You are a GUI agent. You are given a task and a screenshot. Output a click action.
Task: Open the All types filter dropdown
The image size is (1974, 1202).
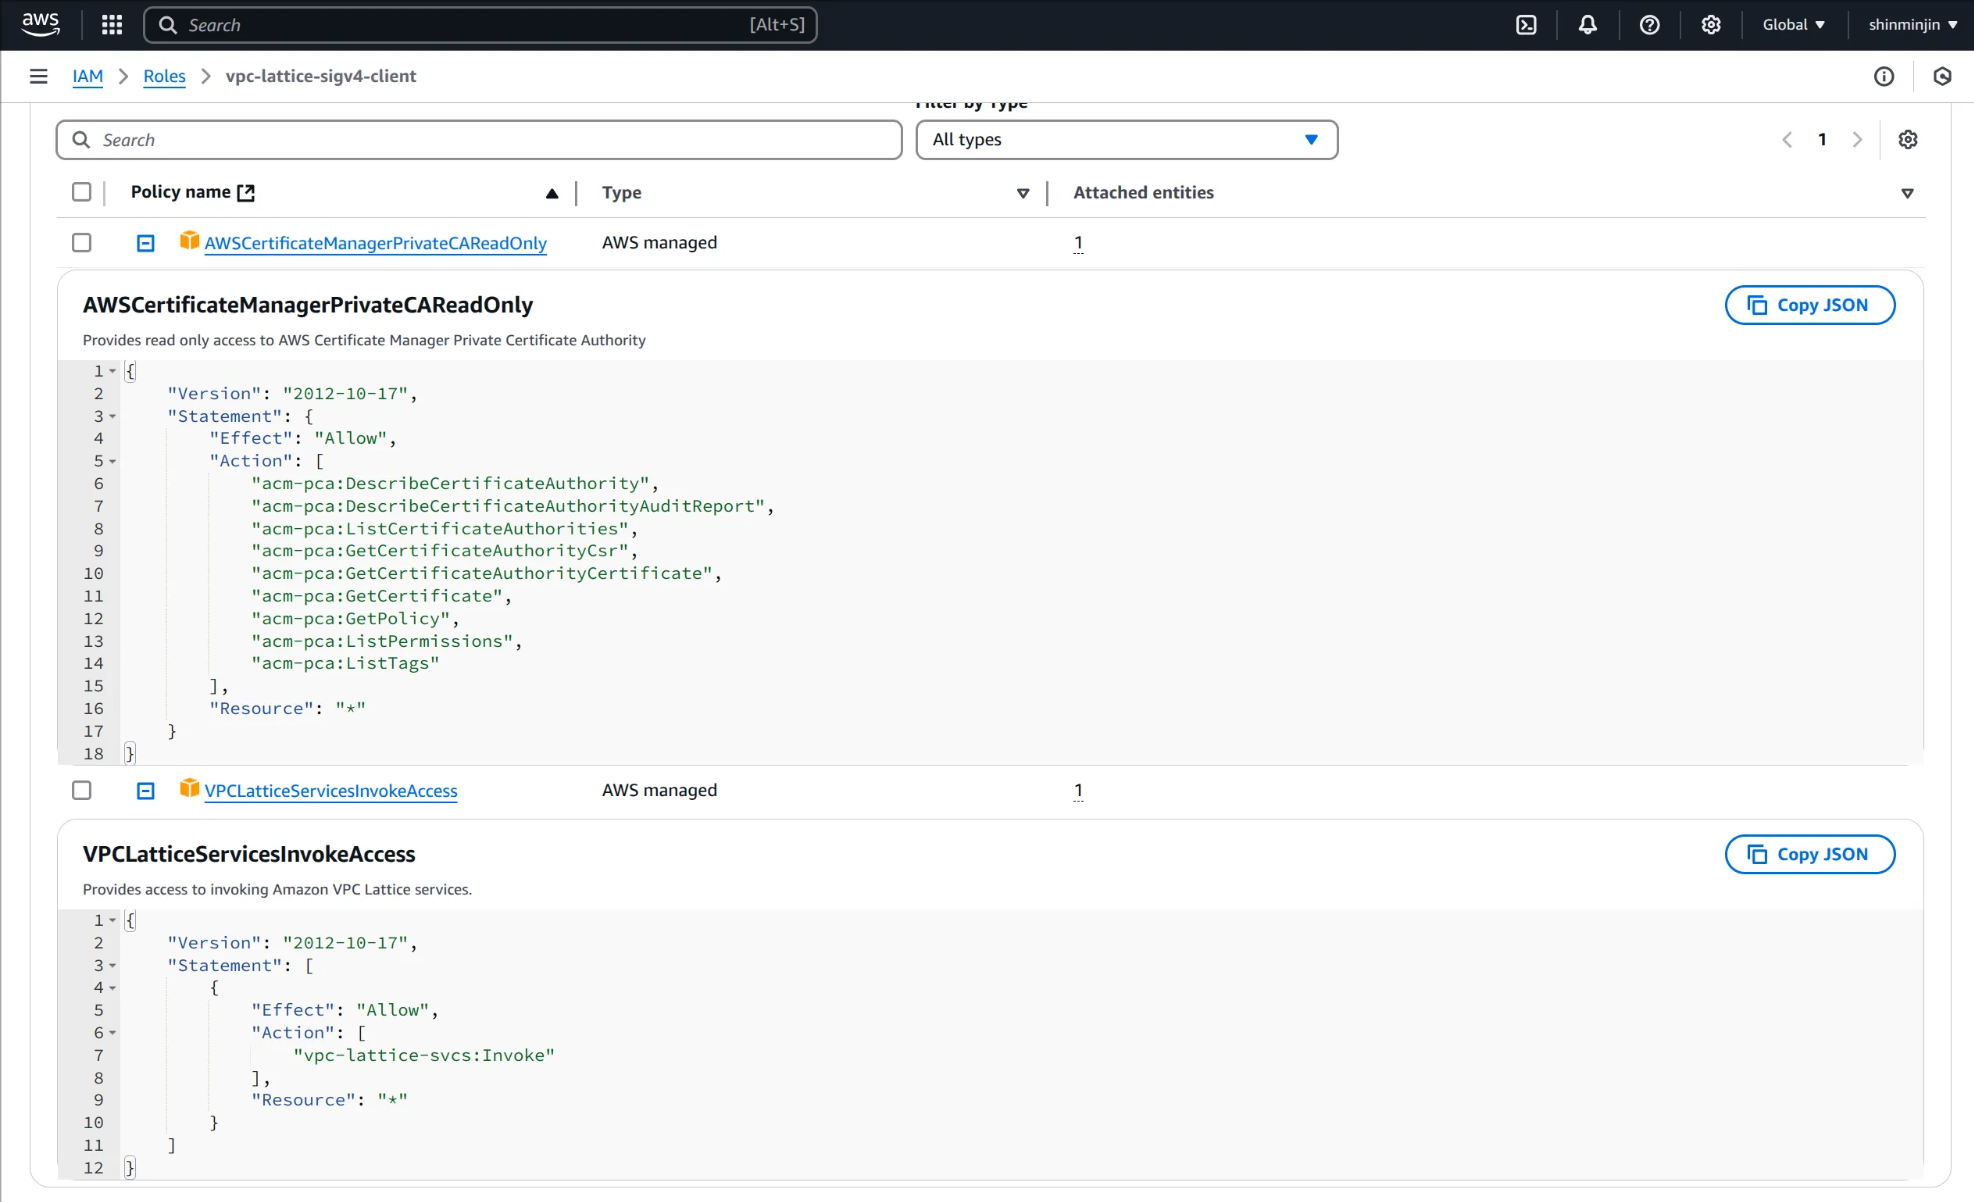coord(1127,140)
